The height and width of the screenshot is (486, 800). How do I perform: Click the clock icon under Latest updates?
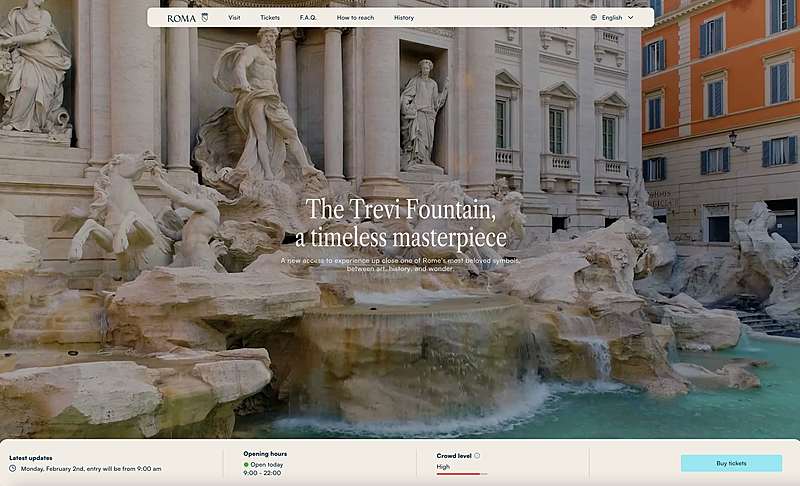12,468
